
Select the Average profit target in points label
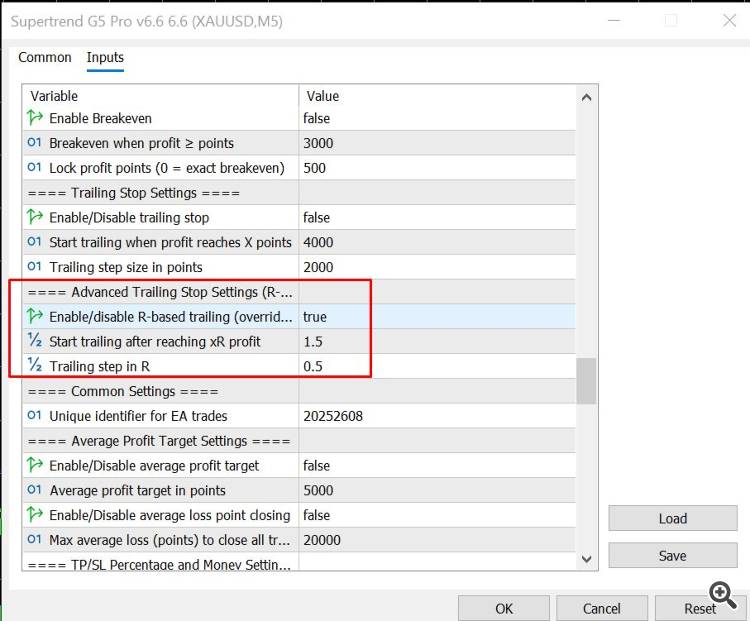pyautogui.click(x=138, y=490)
